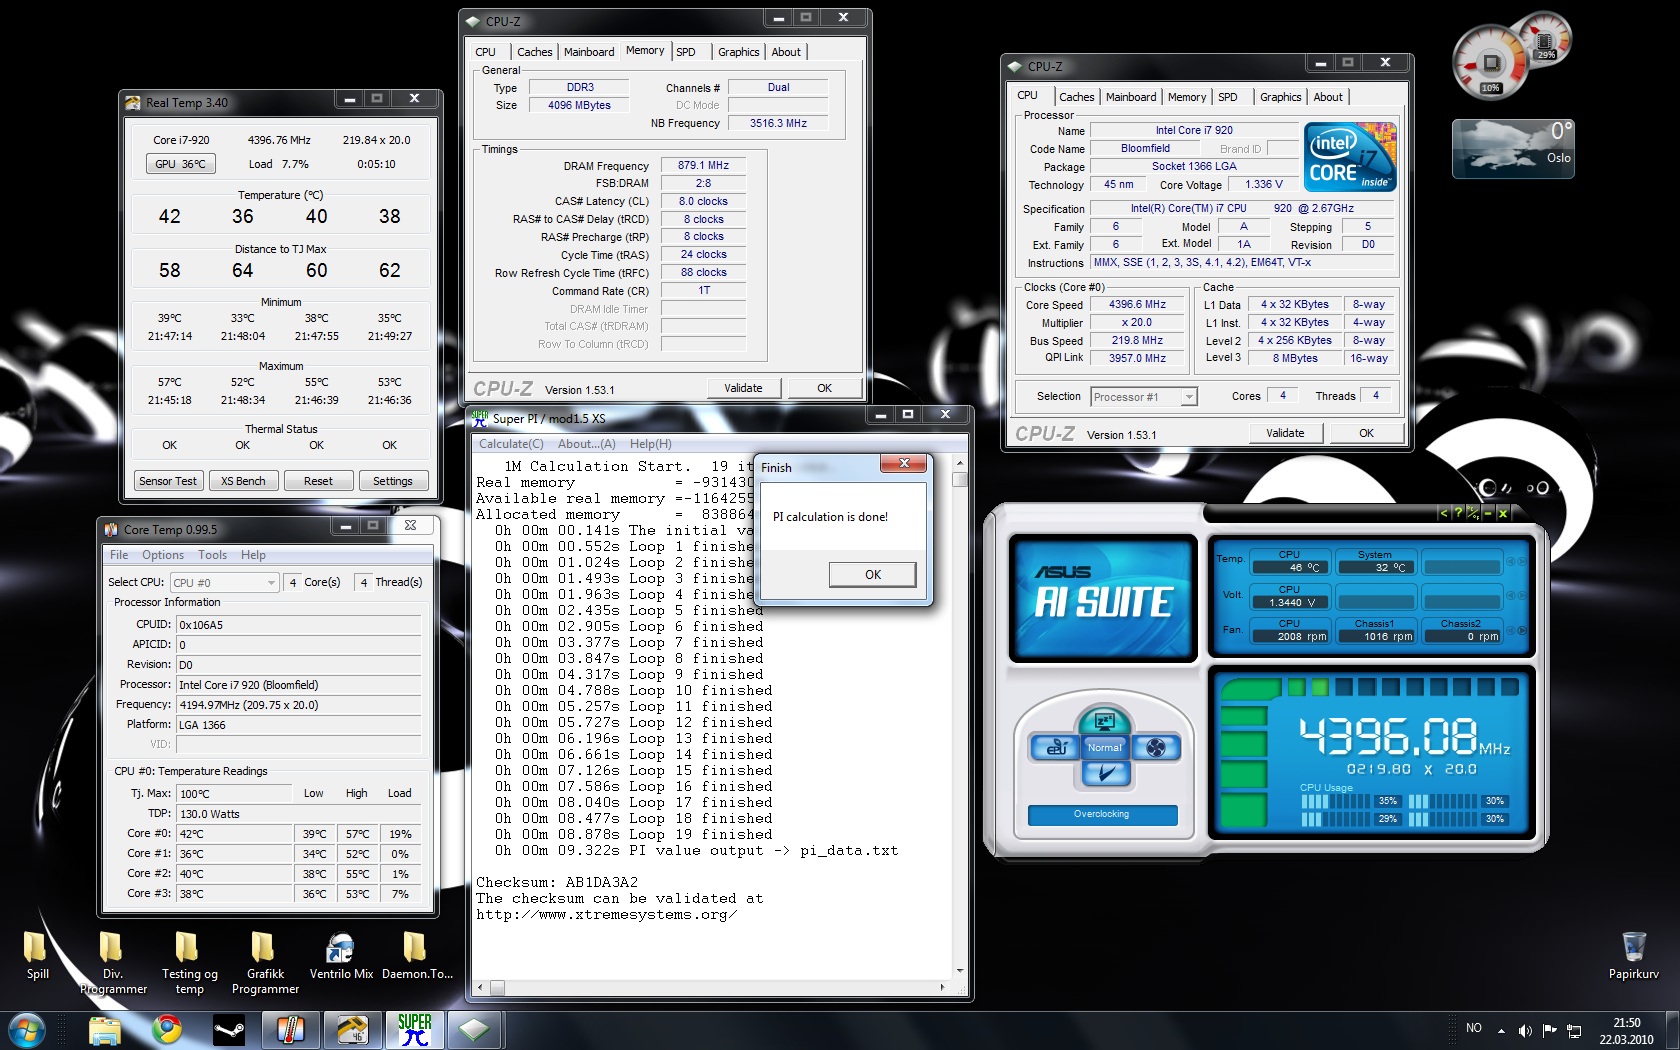Open the taskbar clock showing 21:50
The width and height of the screenshot is (1680, 1050).
point(1626,1031)
